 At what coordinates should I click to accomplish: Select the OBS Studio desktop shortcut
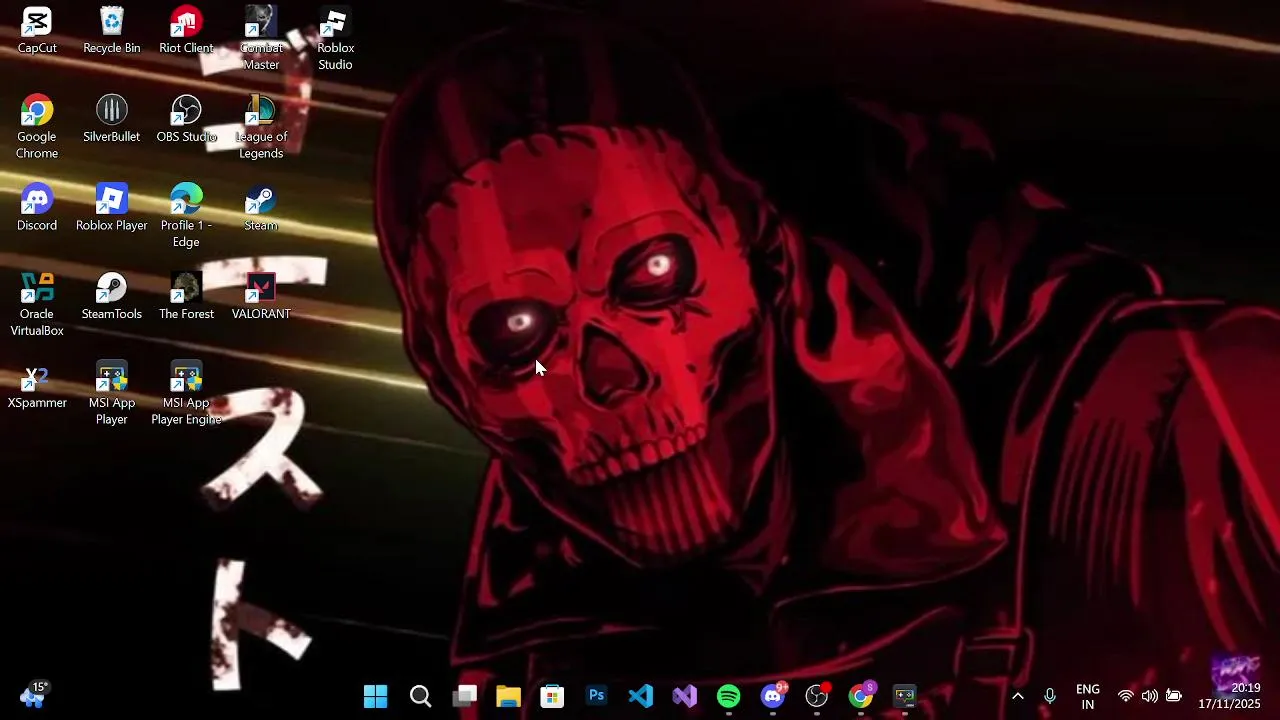[x=186, y=119]
